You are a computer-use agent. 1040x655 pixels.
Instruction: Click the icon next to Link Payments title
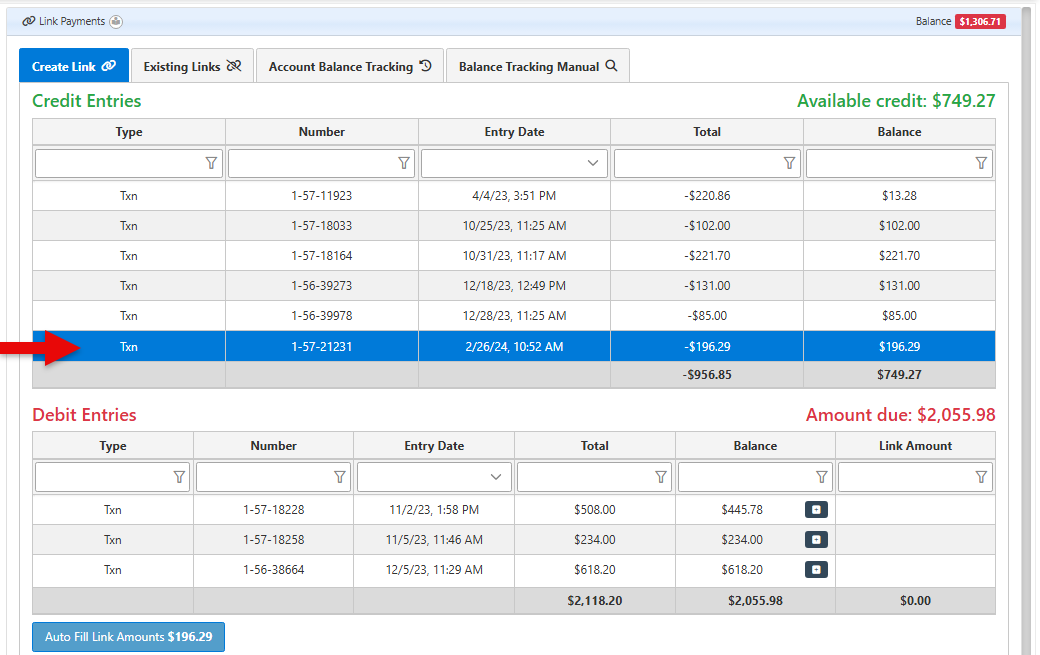[116, 21]
